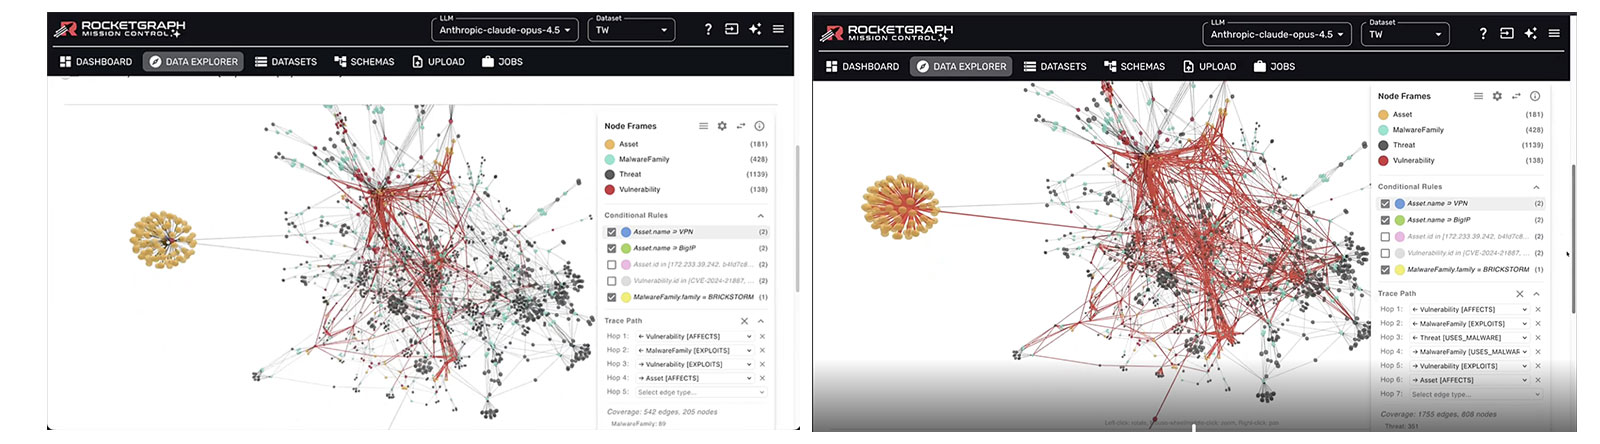Open hamburger menu in right window header
Screen dimensions: 1600x444
coord(1554,34)
